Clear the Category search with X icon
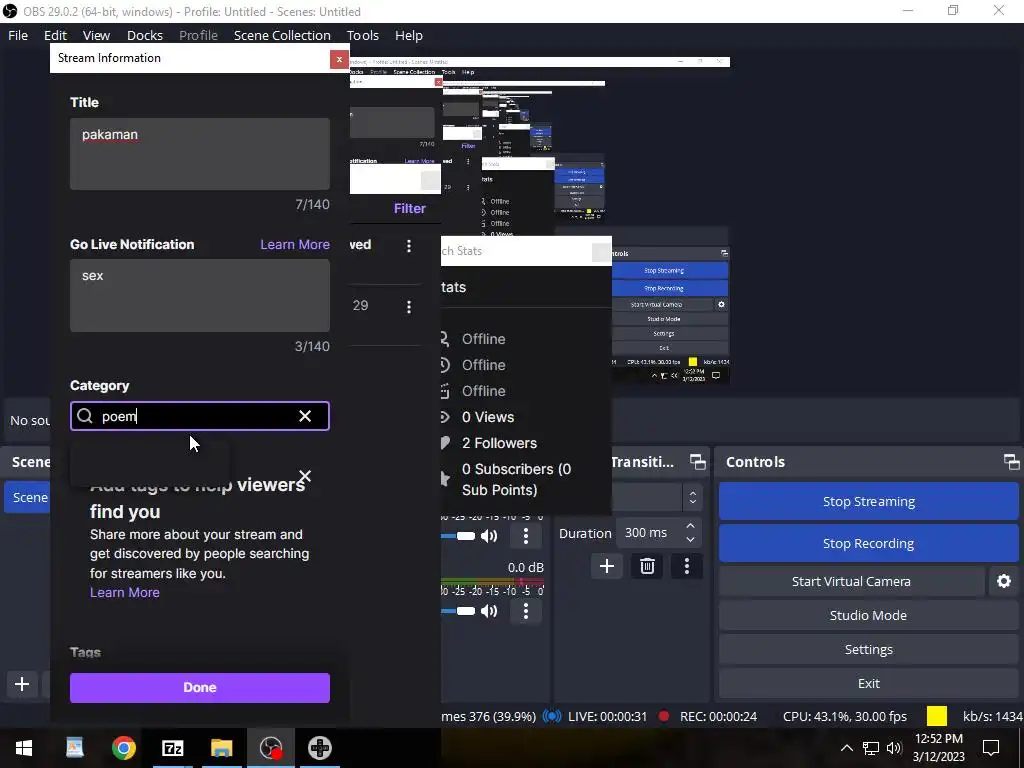The height and width of the screenshot is (768, 1024). click(305, 416)
